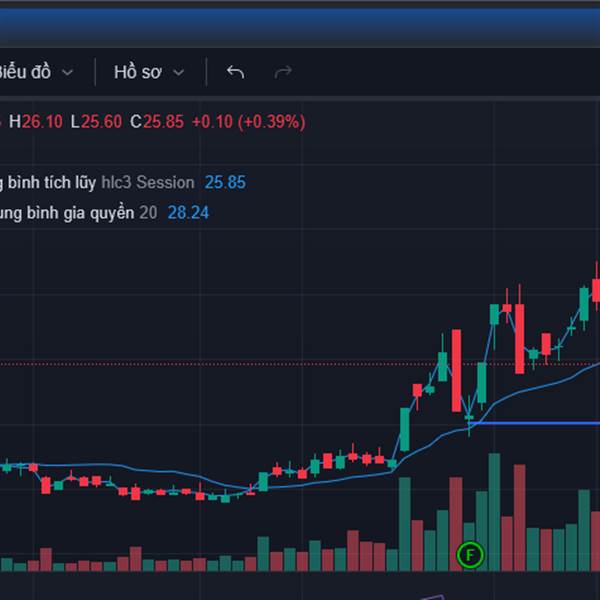Screen dimensions: 600x600
Task: Select the dotted red price line
Action: pyautogui.click(x=300, y=364)
